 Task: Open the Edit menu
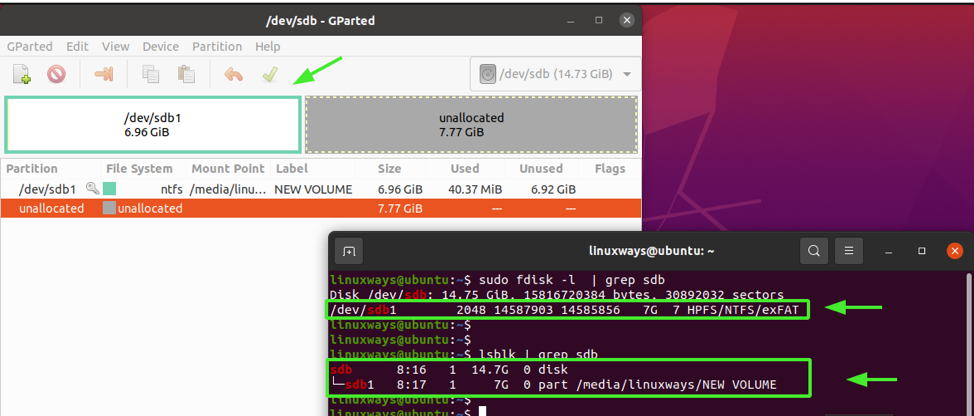coord(77,47)
